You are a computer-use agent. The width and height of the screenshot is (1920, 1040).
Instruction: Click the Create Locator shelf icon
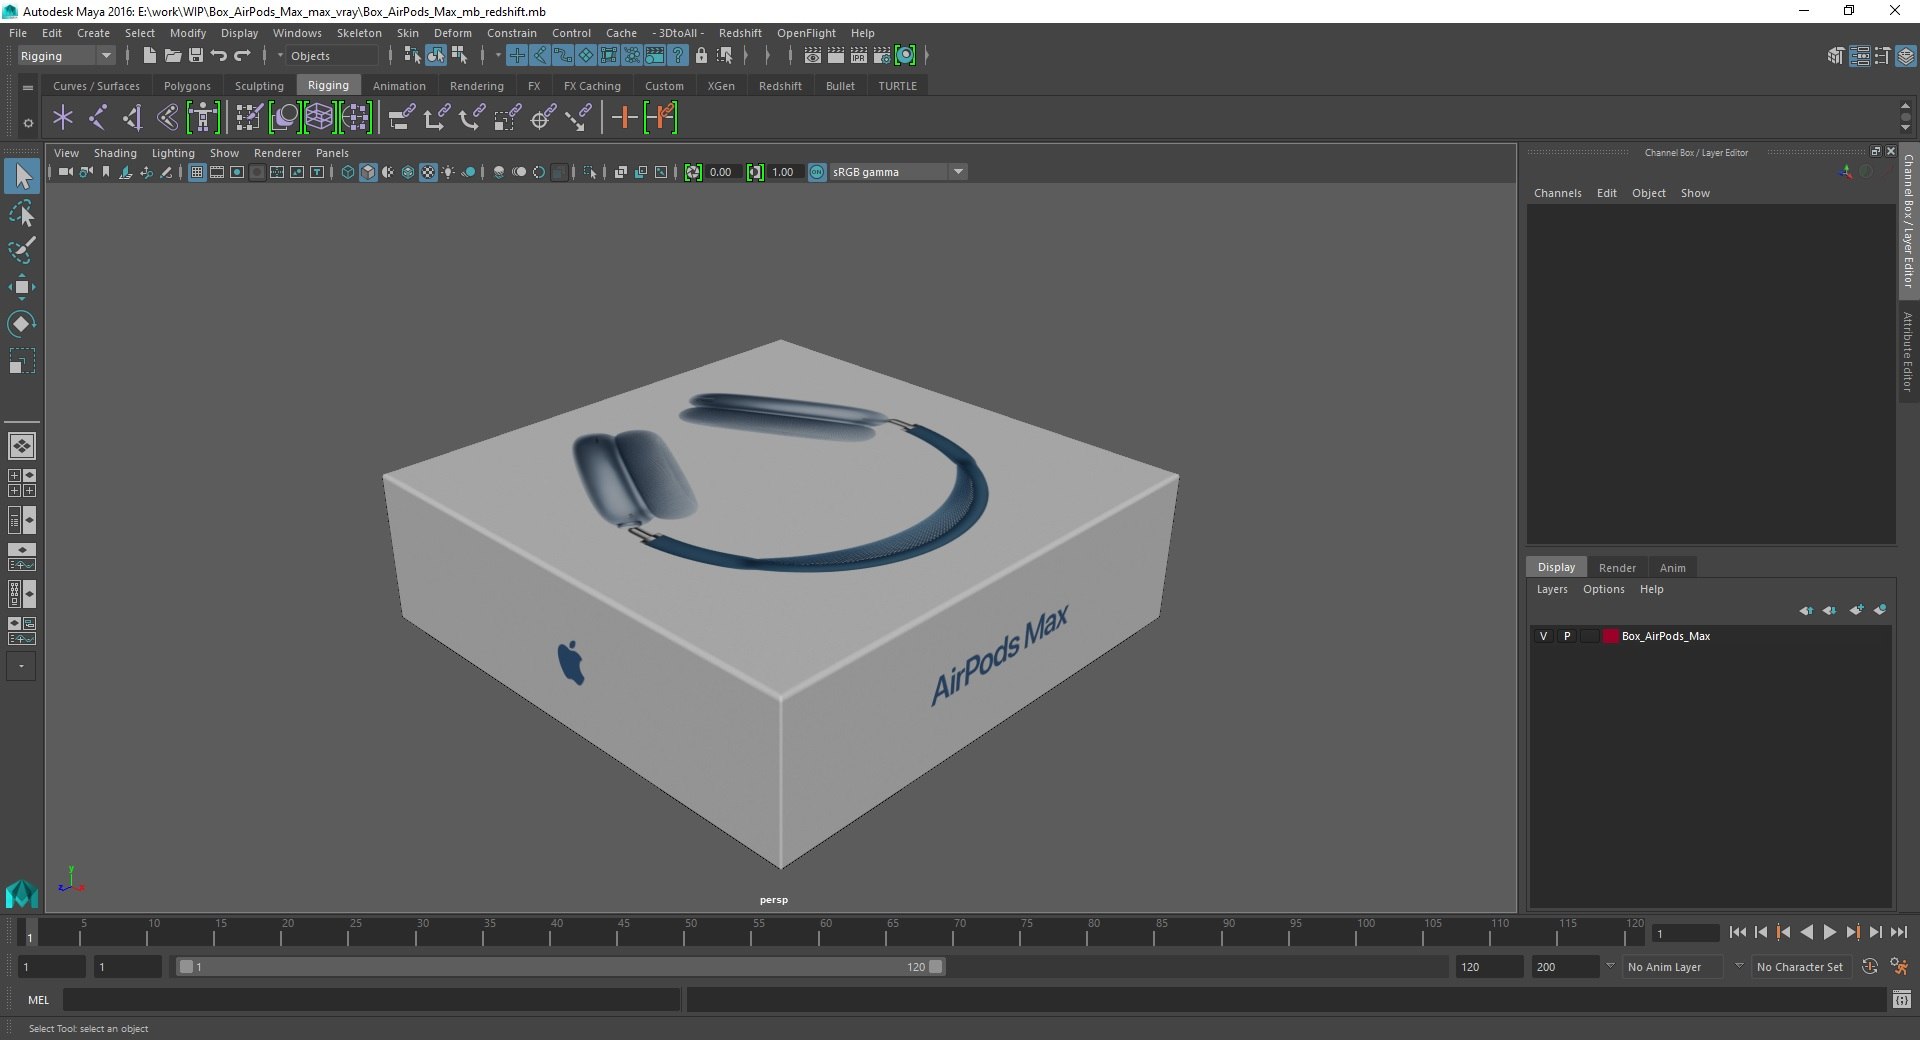point(63,118)
